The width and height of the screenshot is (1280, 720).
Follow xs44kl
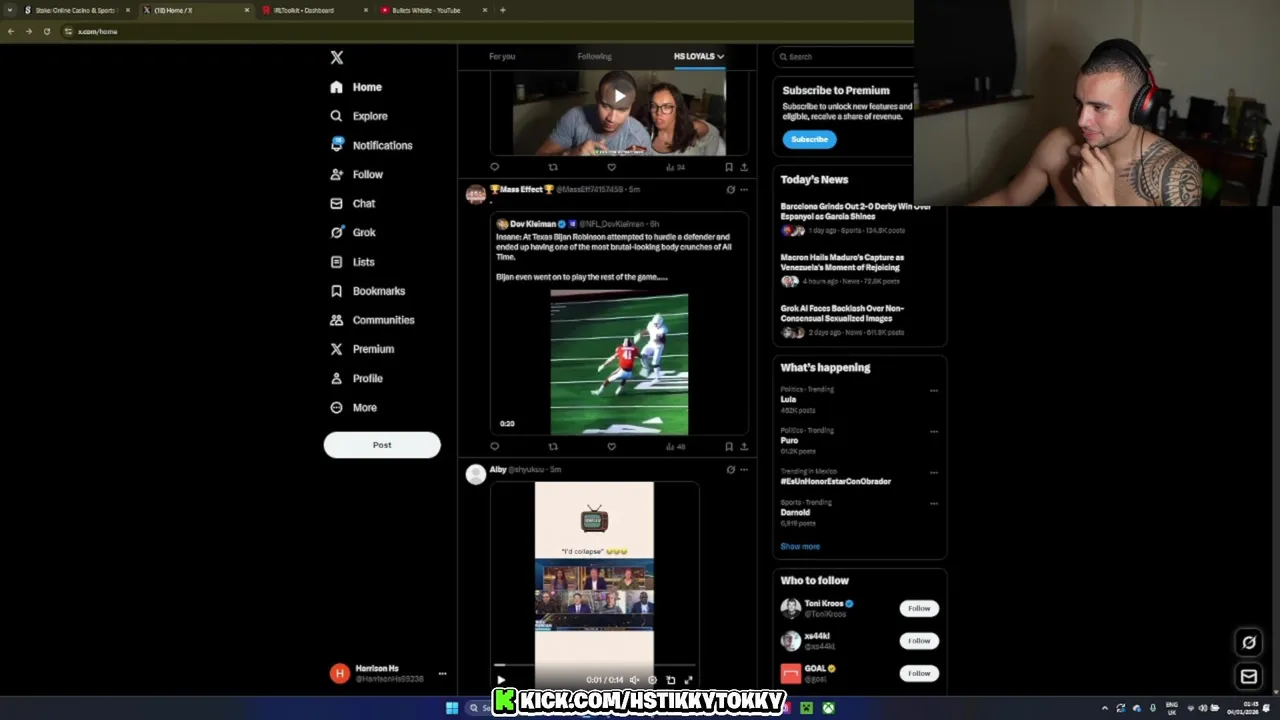point(919,641)
